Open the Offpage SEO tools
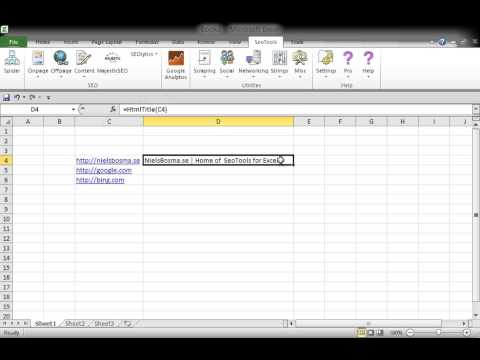Image resolution: width=480 pixels, height=360 pixels. pos(61,64)
